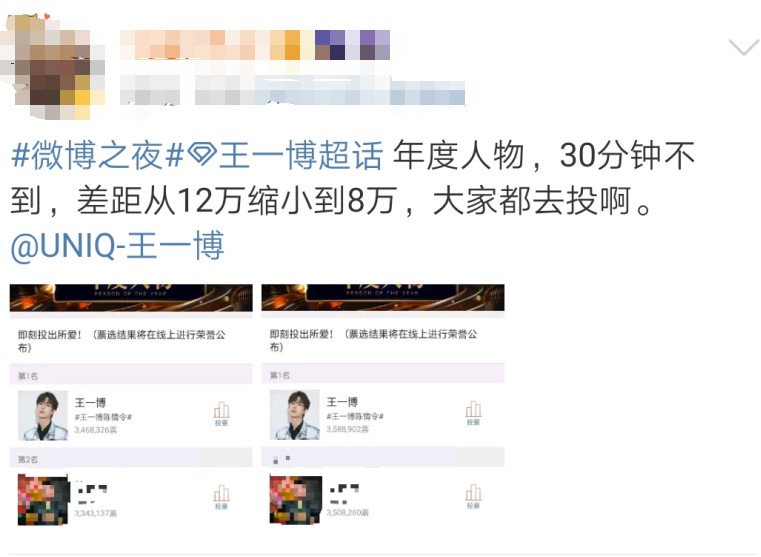Open the blurred timestamp and source line
Viewport: 761px width, 557px height.
click(293, 91)
